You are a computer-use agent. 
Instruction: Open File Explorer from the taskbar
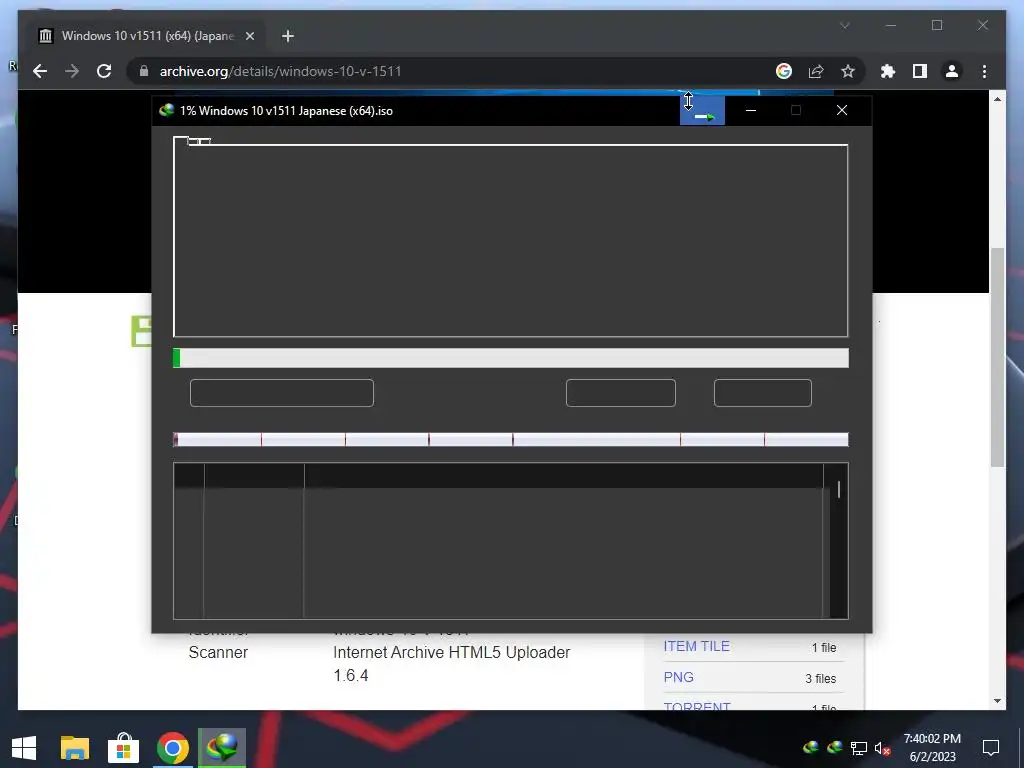[74, 748]
